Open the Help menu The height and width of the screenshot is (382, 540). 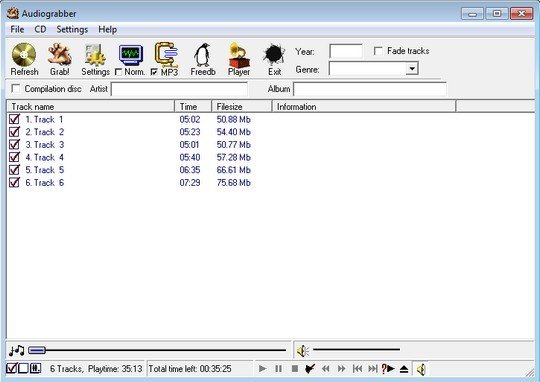[107, 30]
